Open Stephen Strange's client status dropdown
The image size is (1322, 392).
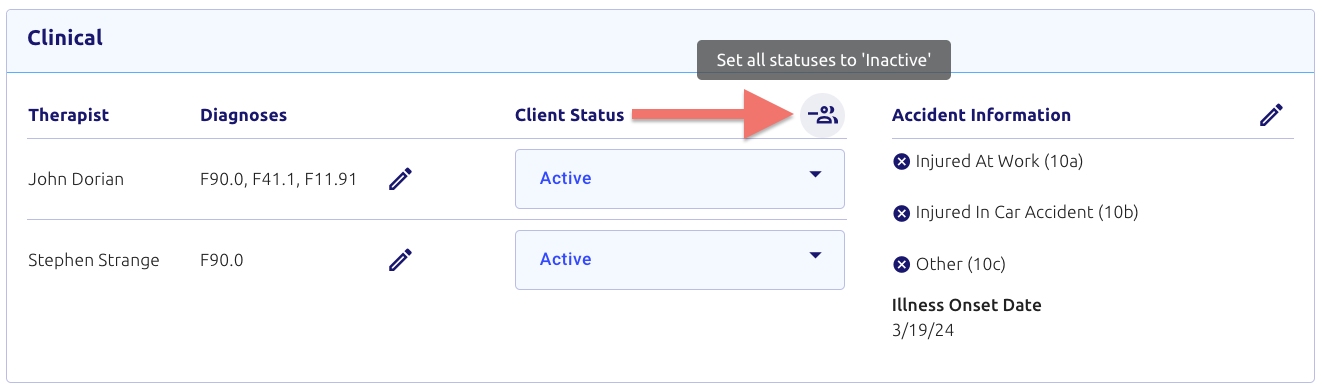click(x=680, y=260)
